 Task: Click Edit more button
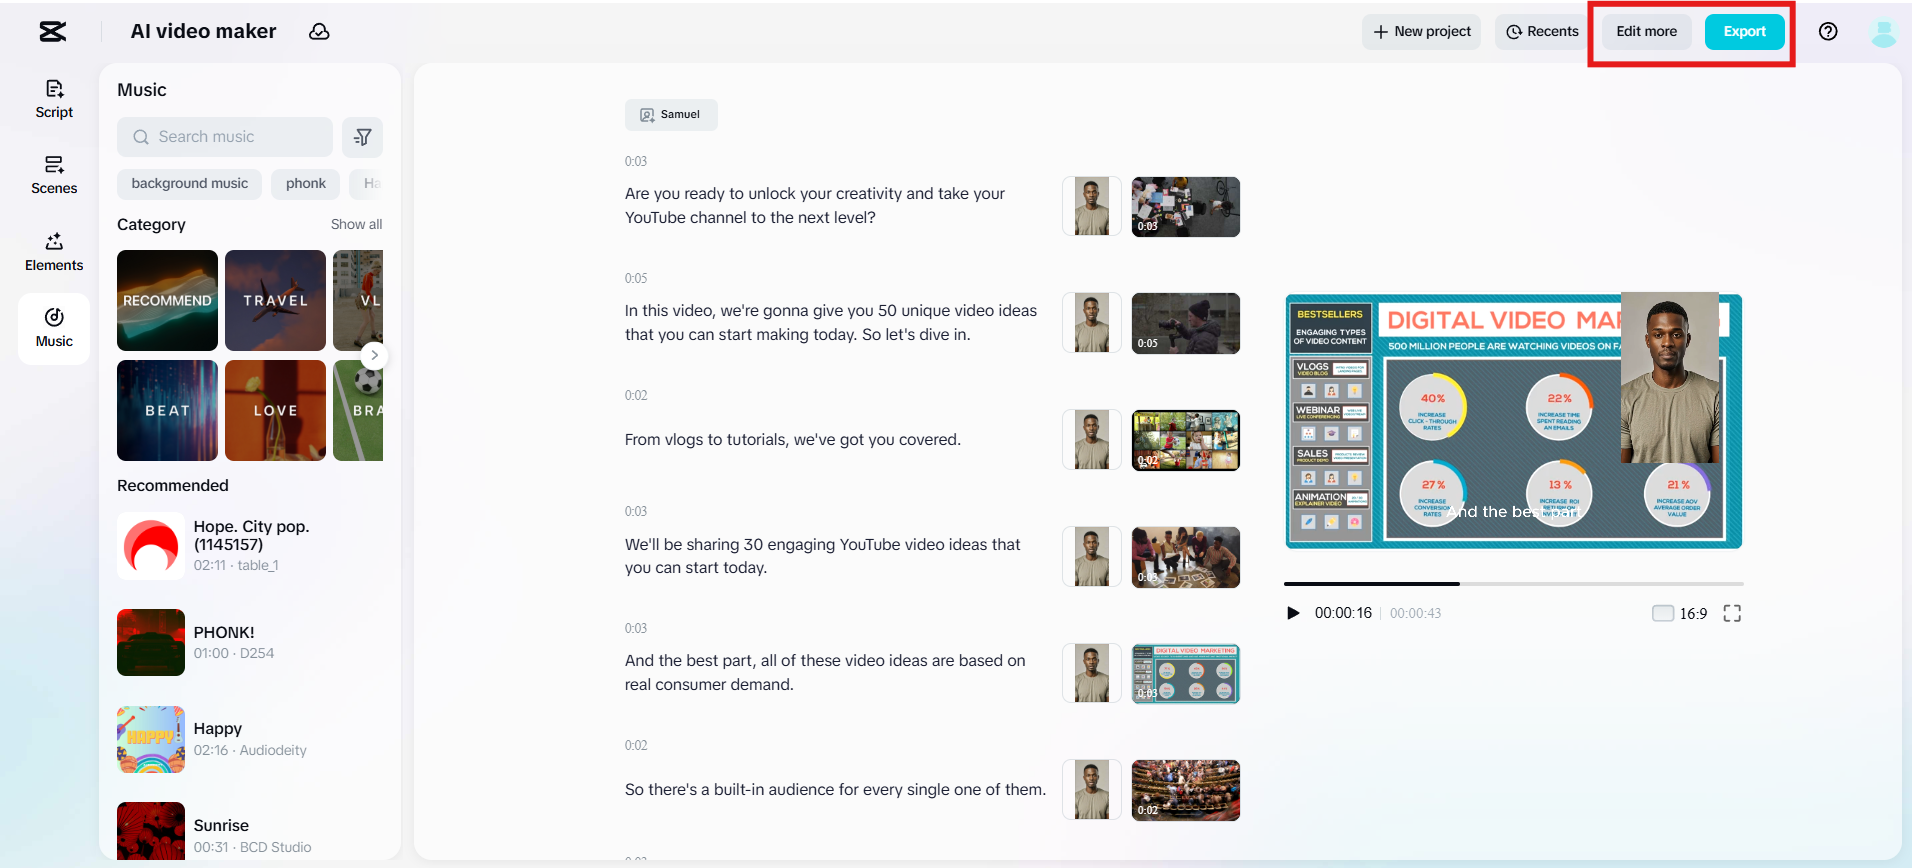1646,32
